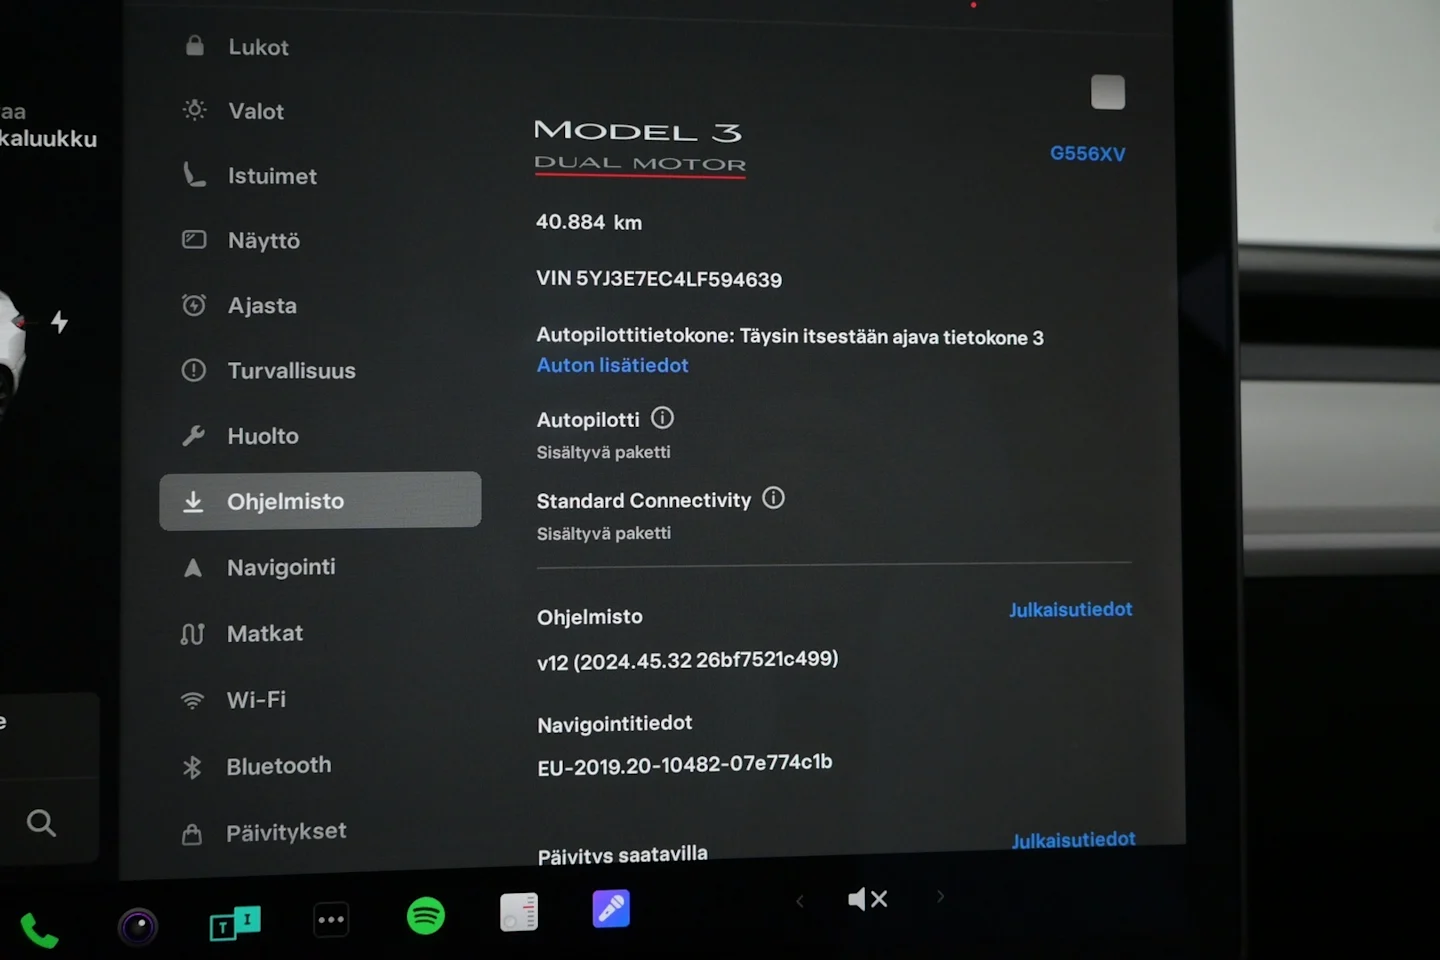Open the white notes app icon
This screenshot has height=960, width=1440.
click(x=519, y=912)
